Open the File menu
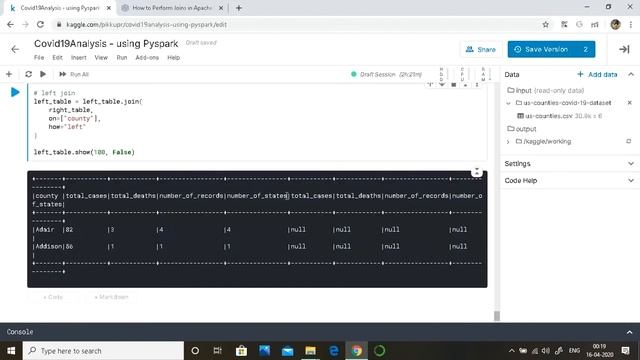The image size is (640, 360). [39, 58]
